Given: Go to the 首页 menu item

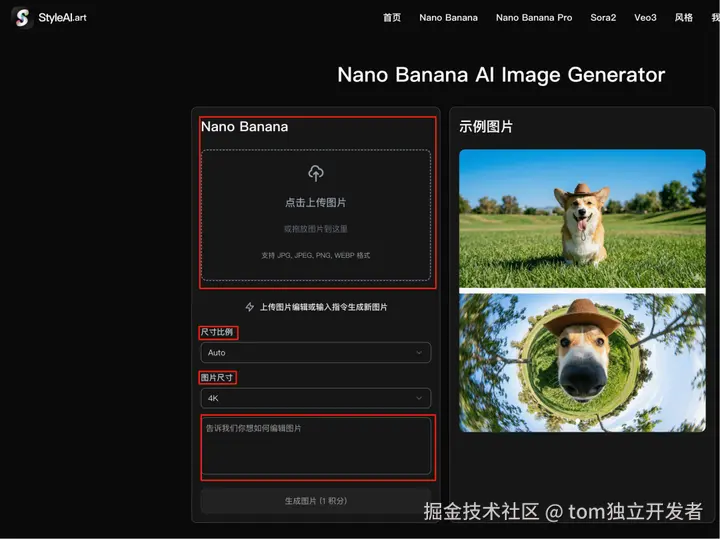Looking at the screenshot, I should click(392, 17).
